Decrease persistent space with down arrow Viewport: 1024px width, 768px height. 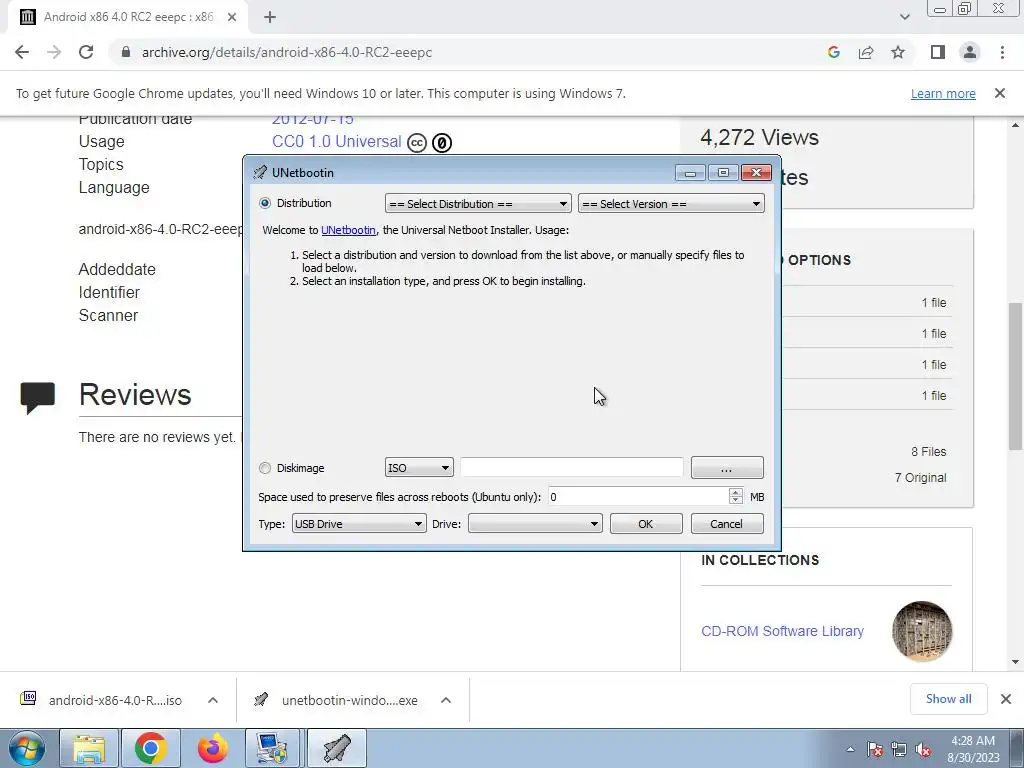(736, 502)
